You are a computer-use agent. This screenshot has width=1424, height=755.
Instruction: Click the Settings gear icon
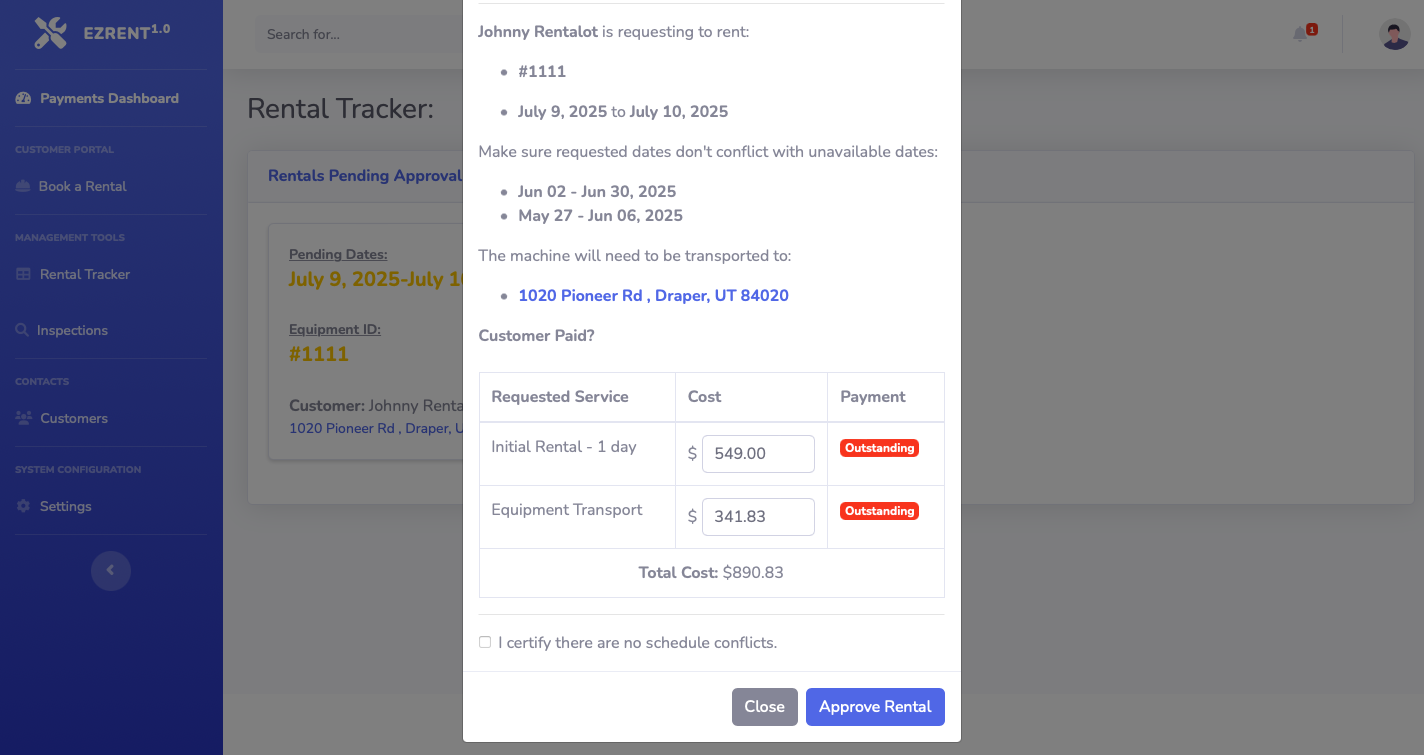click(x=23, y=506)
